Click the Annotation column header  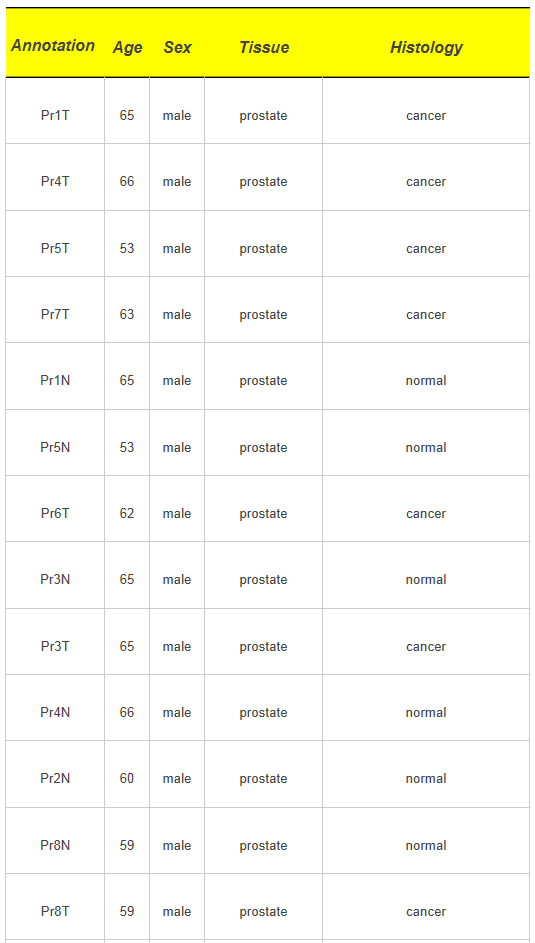click(53, 46)
